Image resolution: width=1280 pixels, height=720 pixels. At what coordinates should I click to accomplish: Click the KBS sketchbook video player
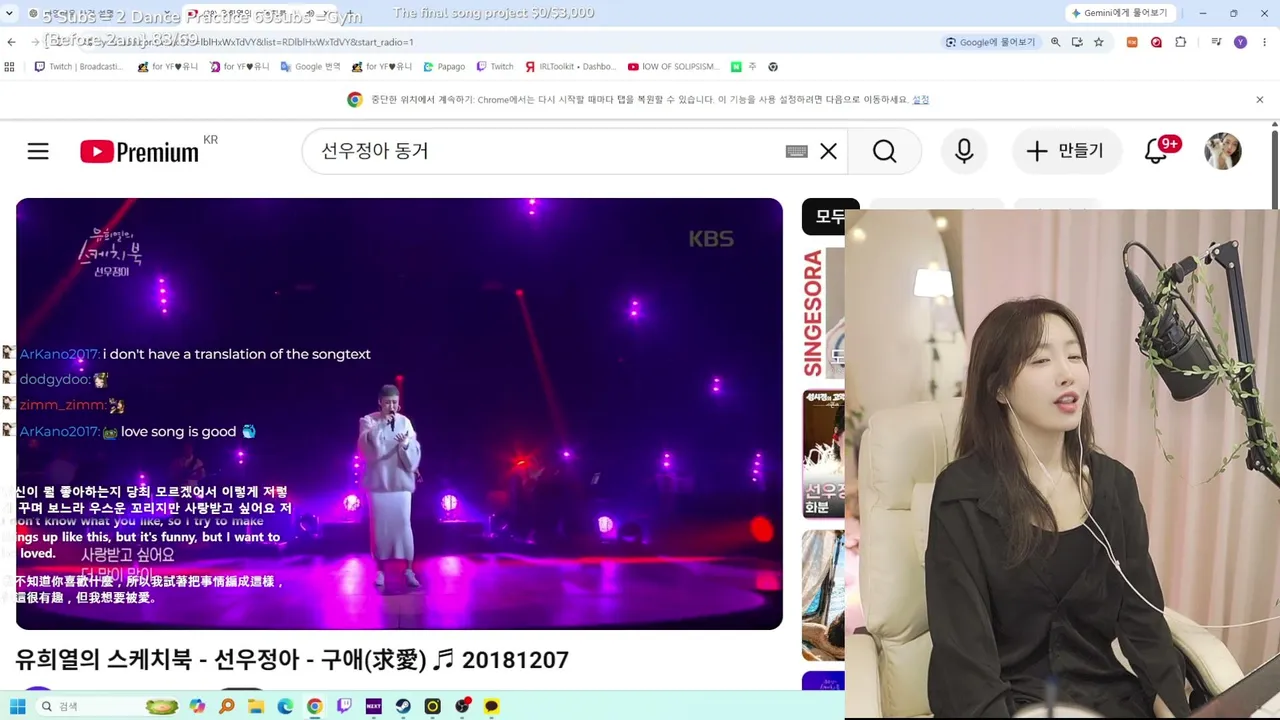tap(399, 414)
